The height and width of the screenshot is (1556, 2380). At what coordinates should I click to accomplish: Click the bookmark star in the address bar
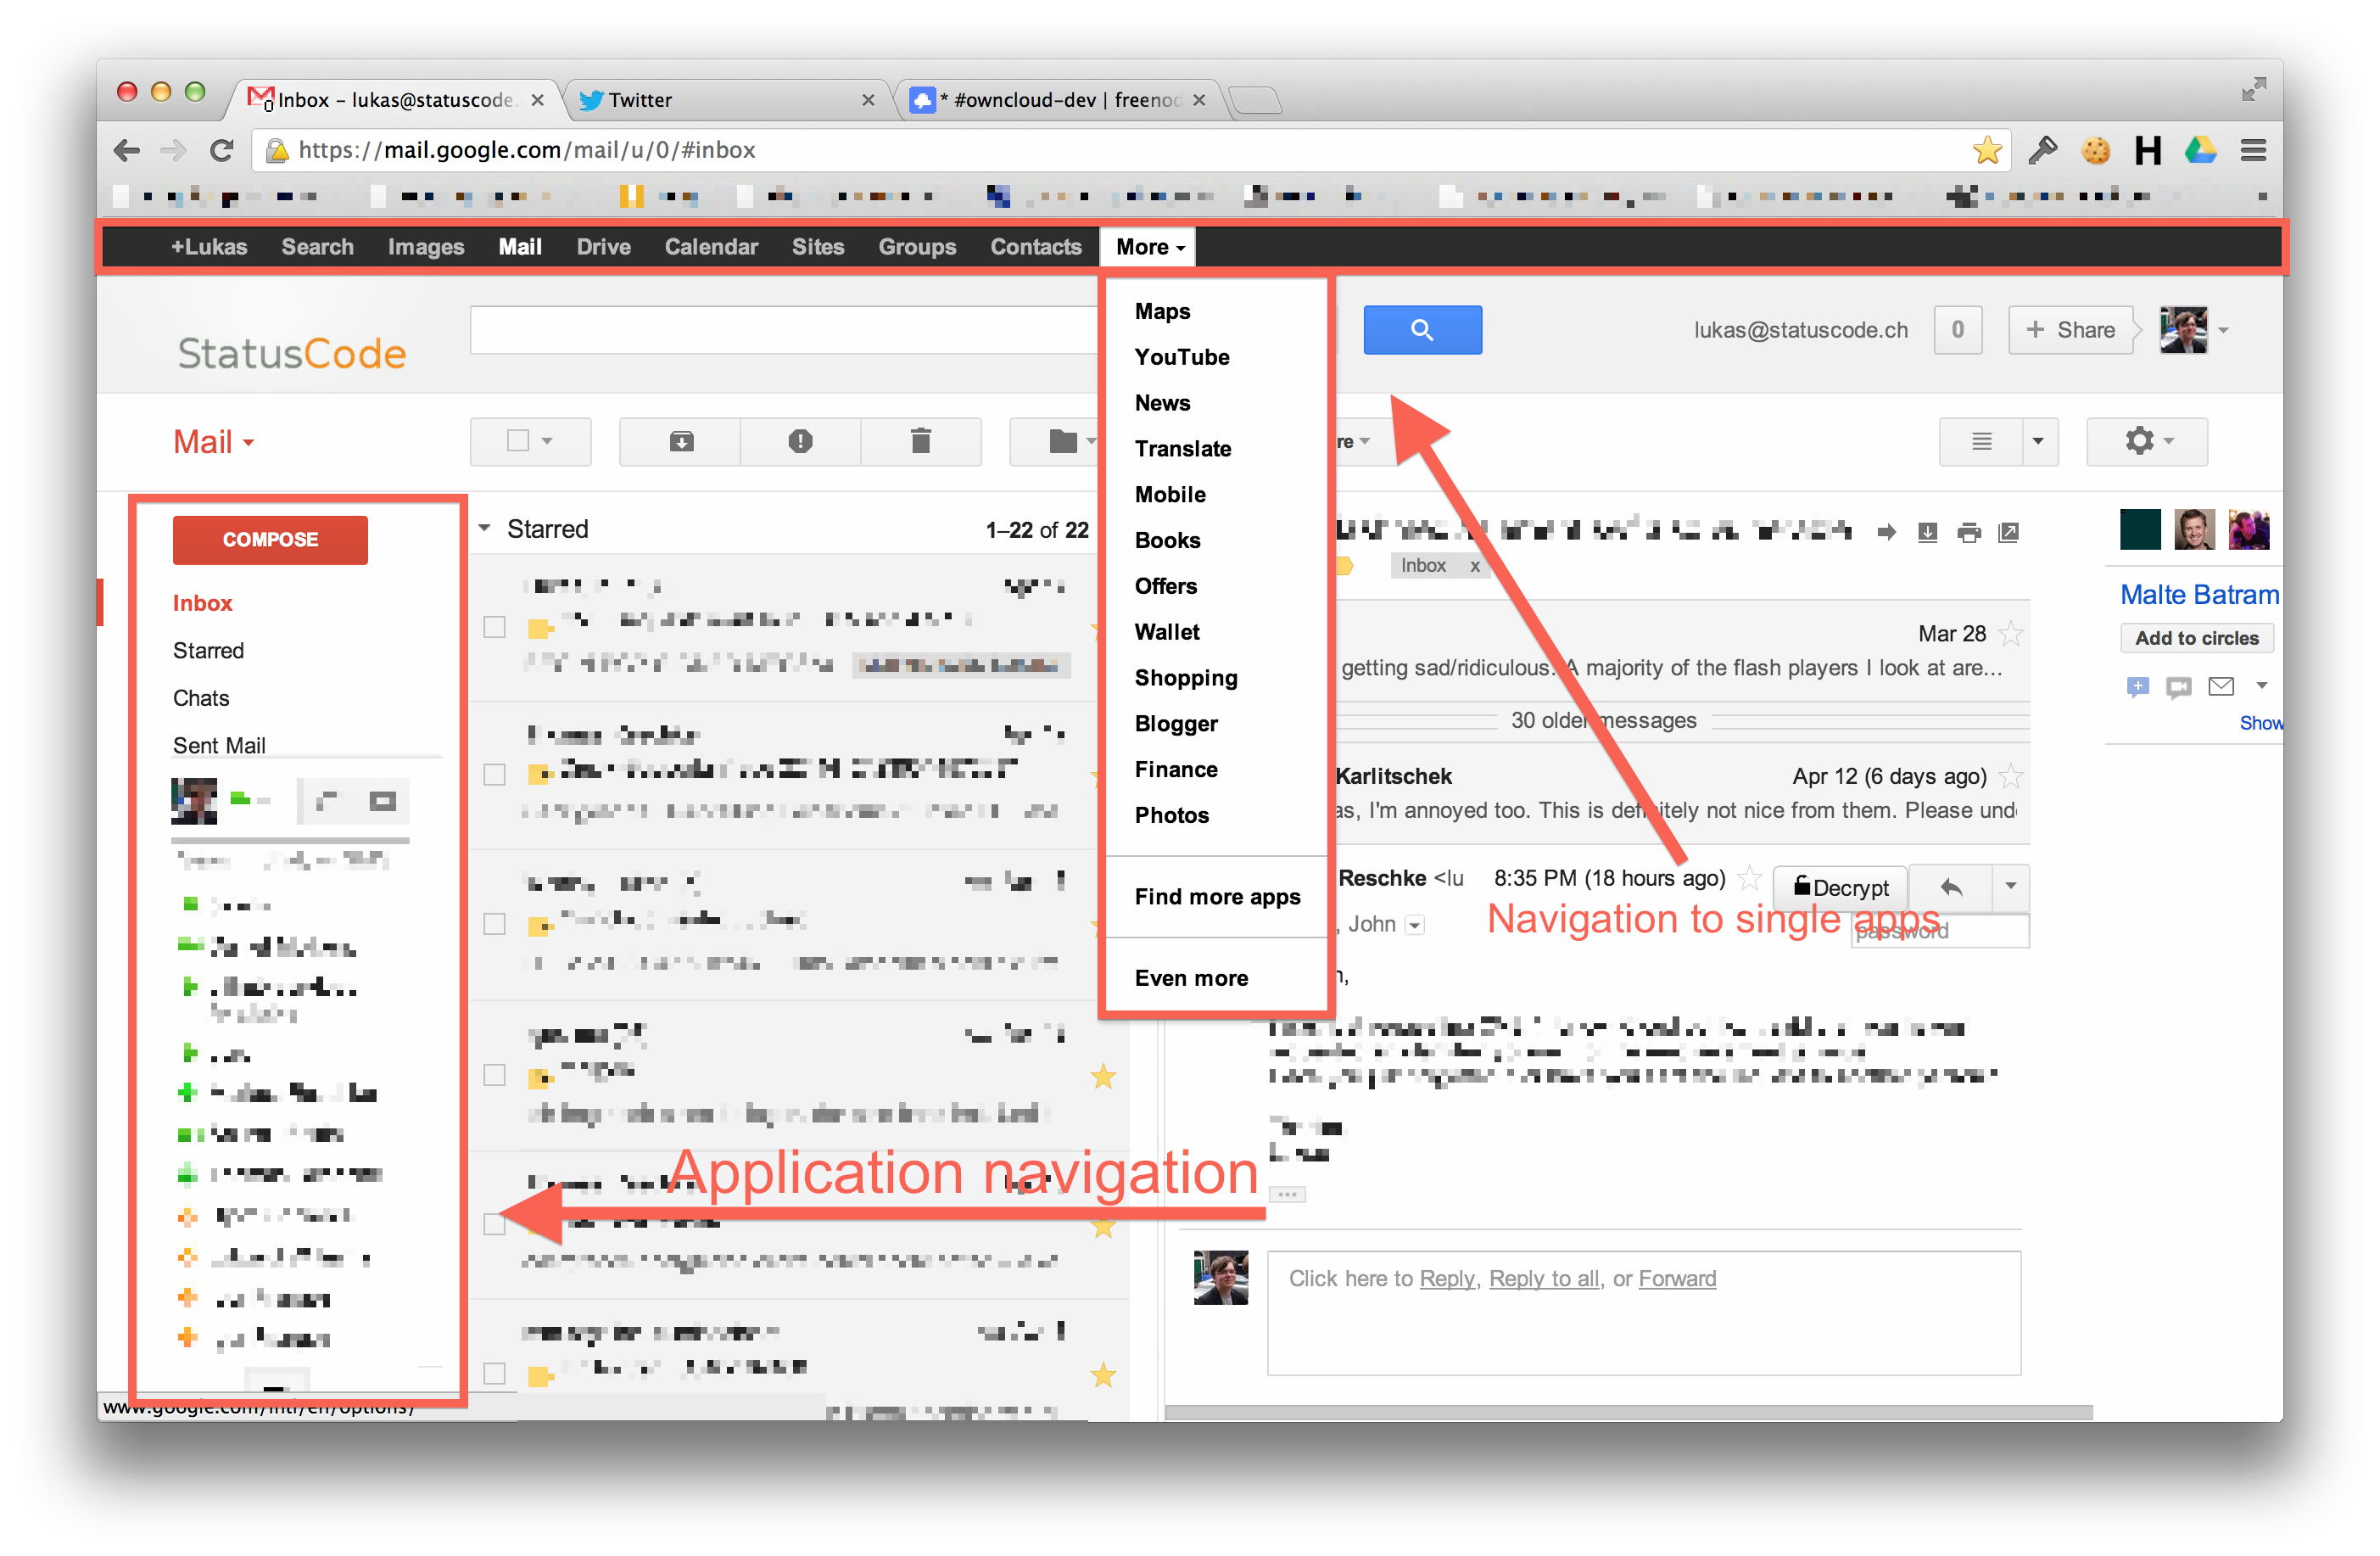coord(1987,151)
